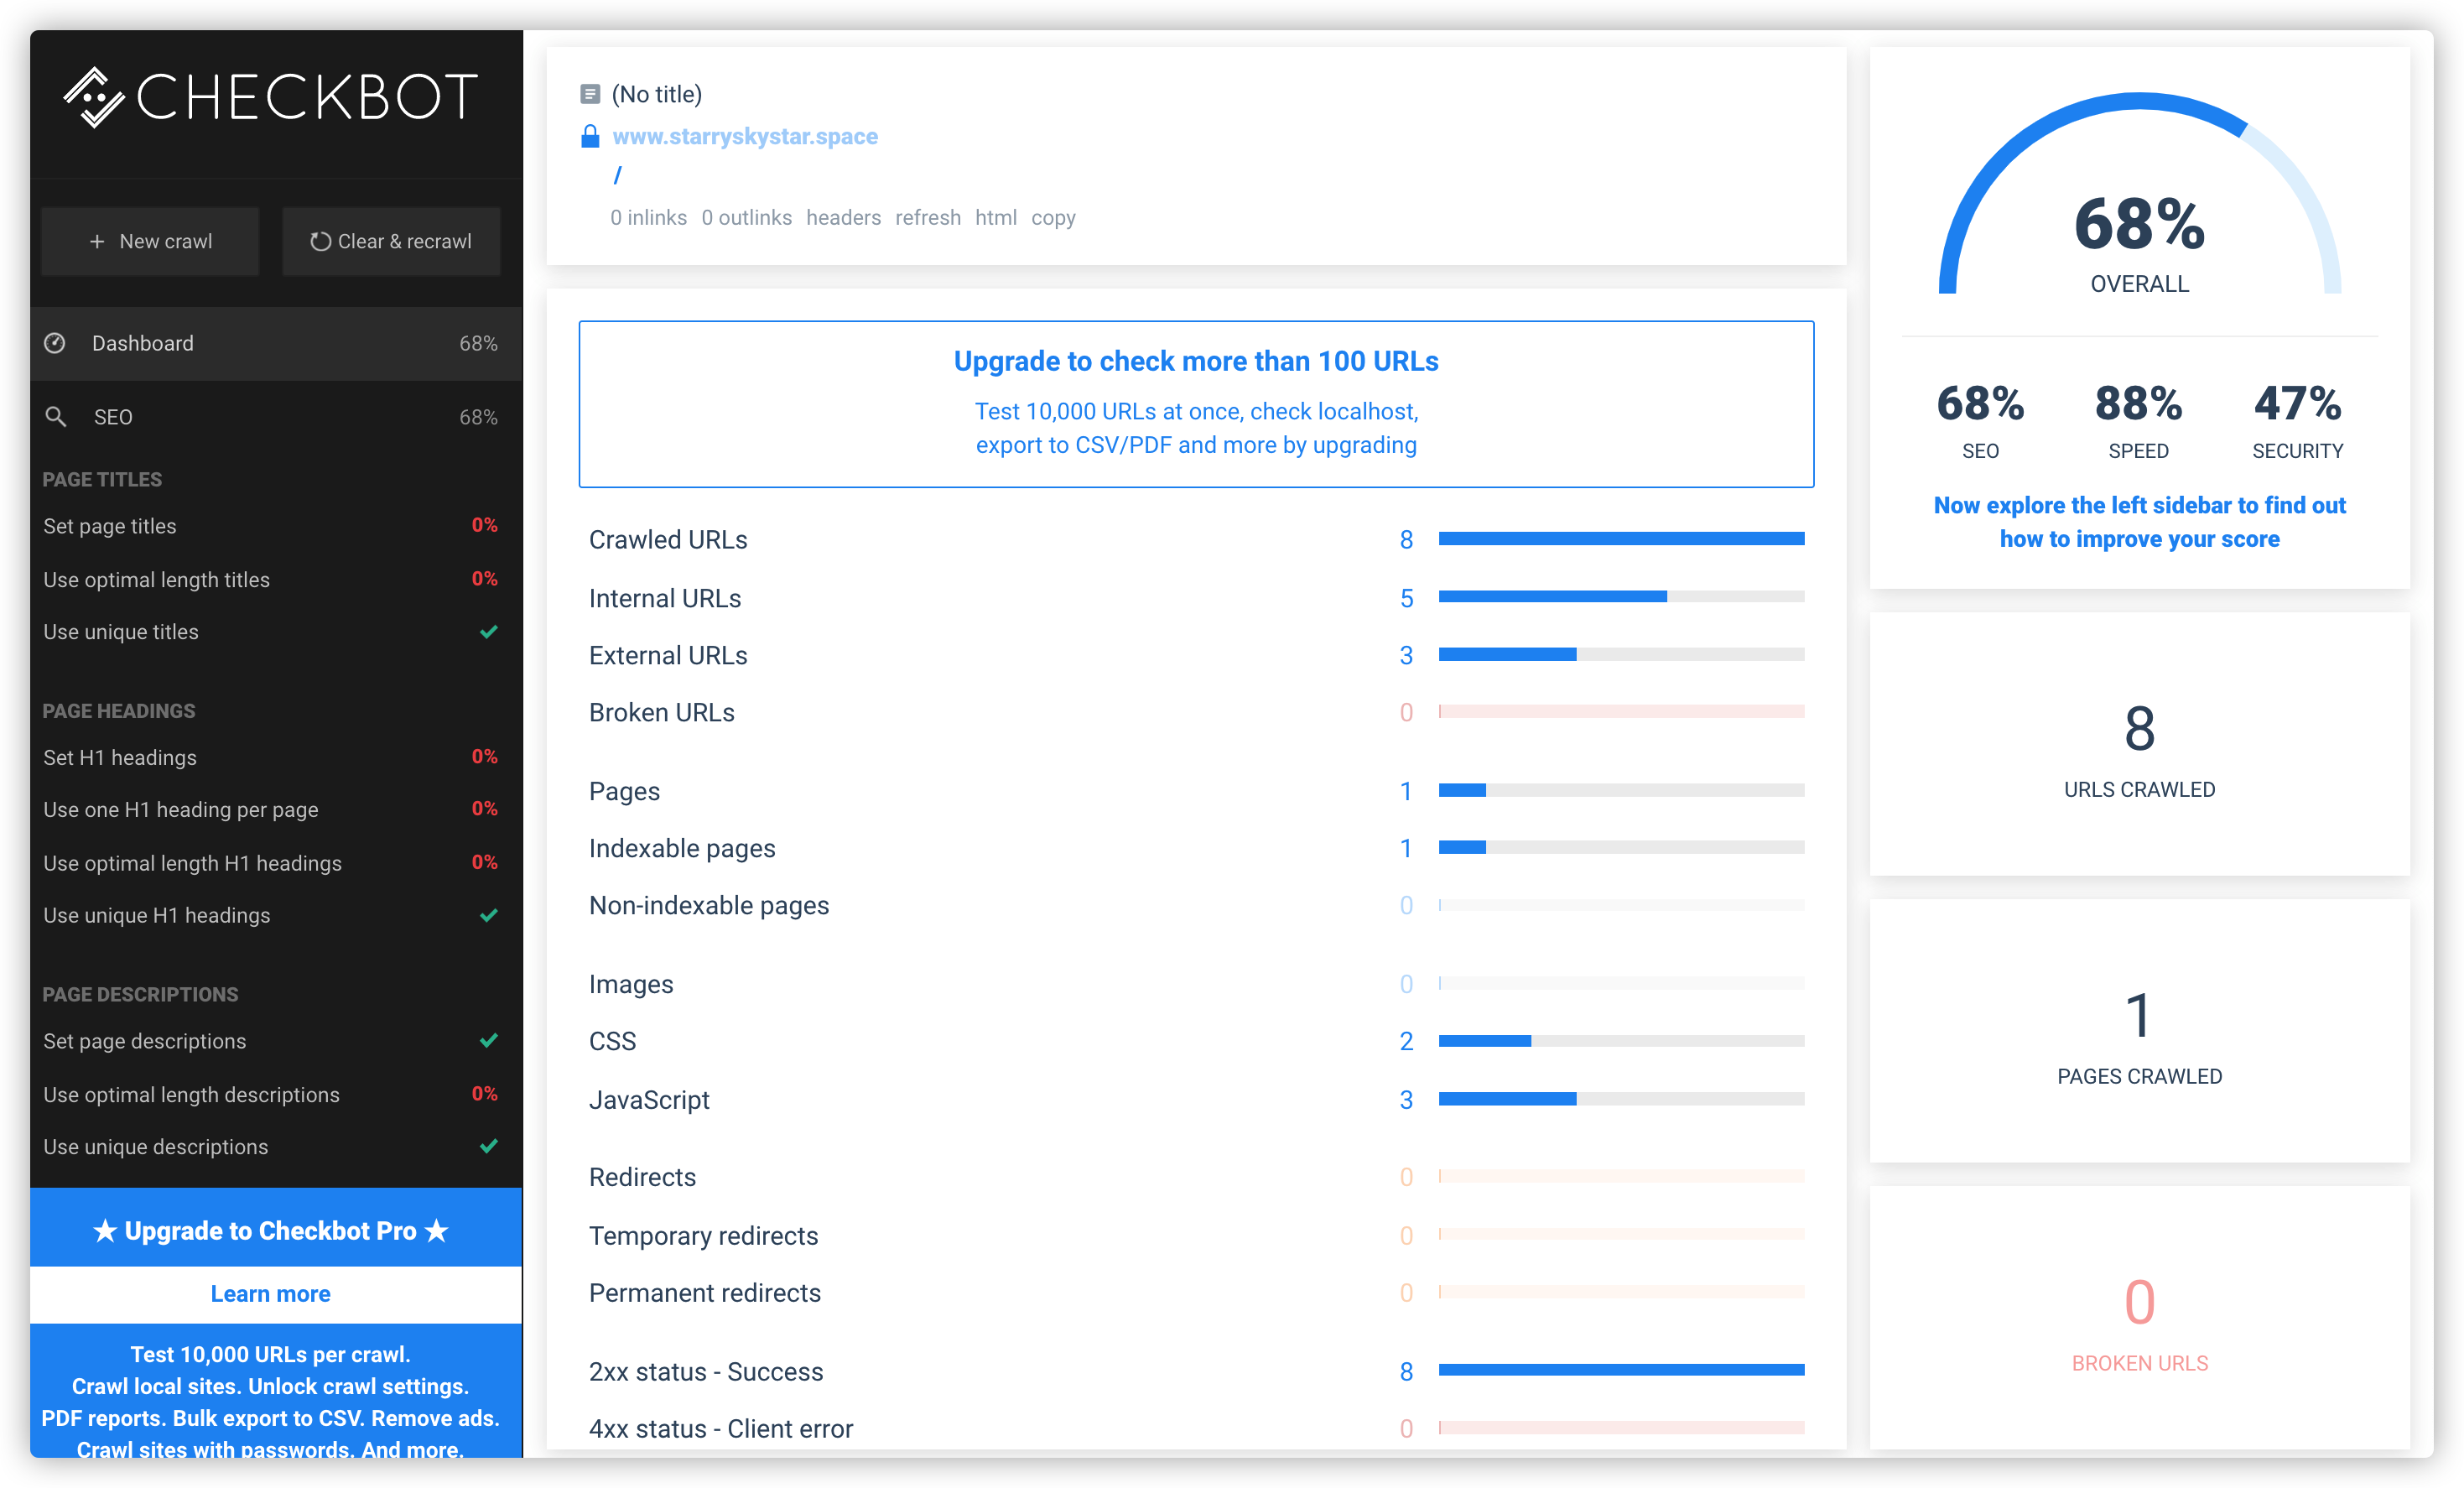Click the JavaScript count row

point(1196,1099)
